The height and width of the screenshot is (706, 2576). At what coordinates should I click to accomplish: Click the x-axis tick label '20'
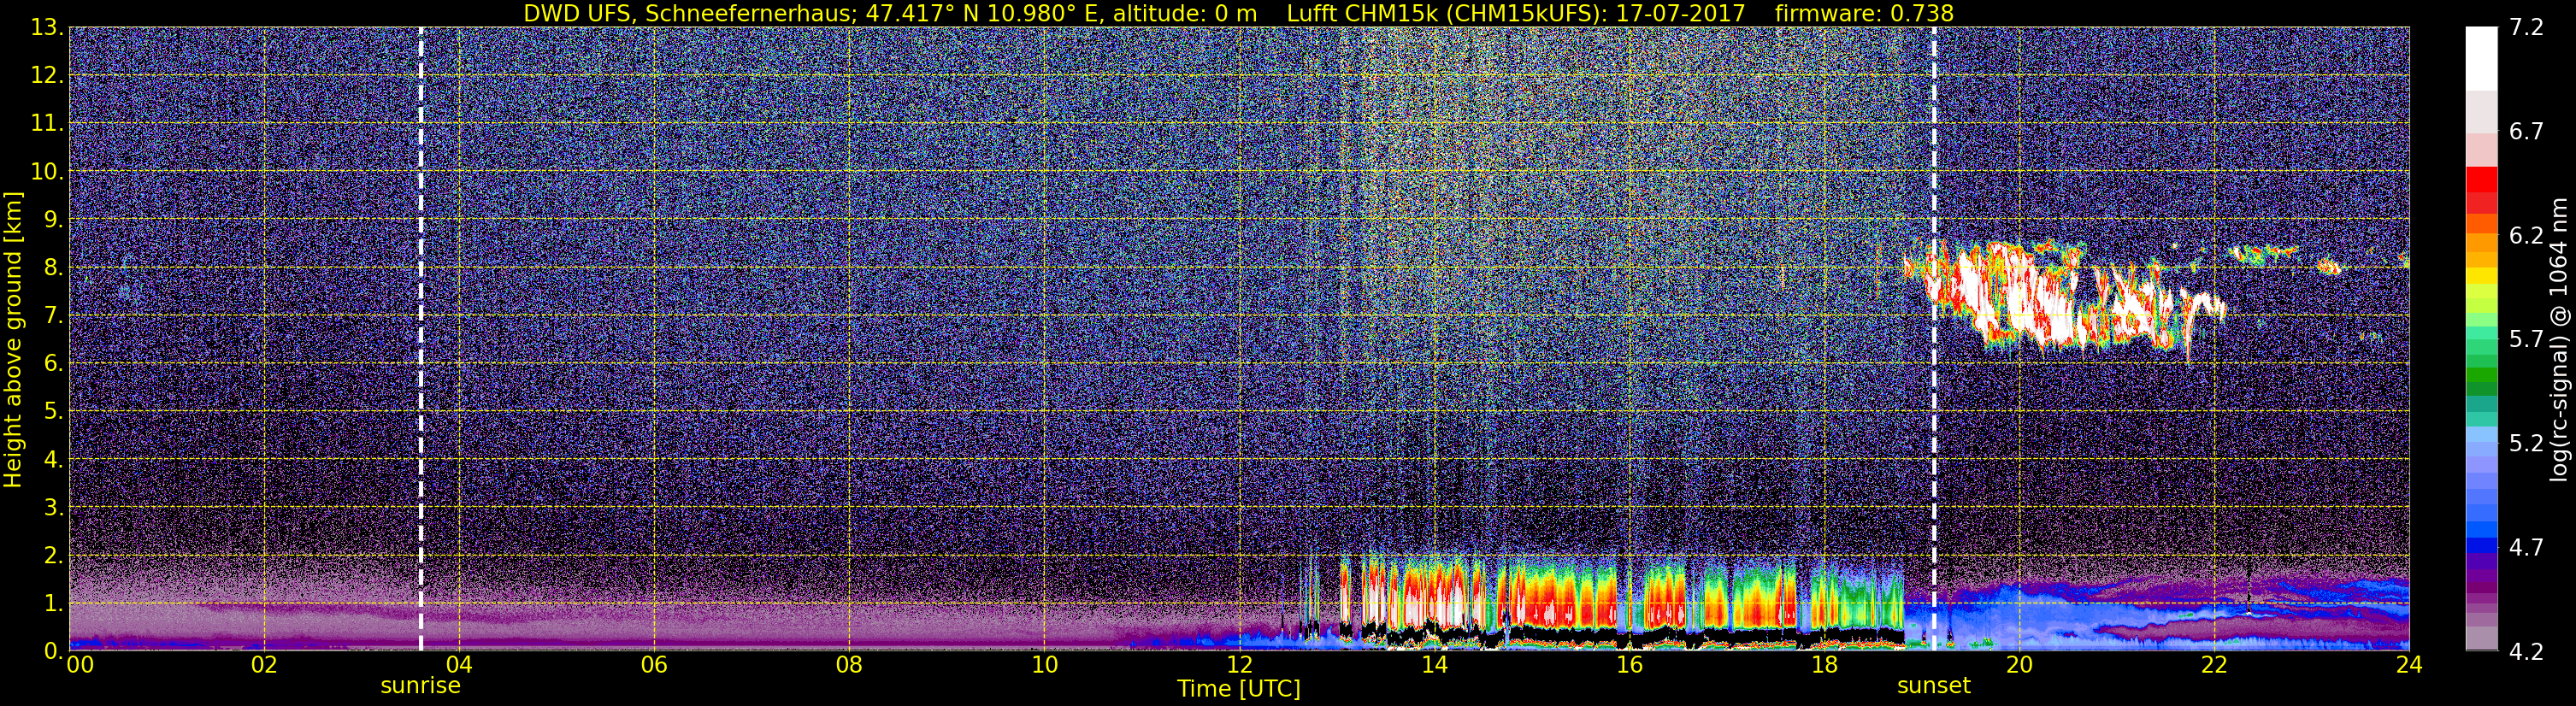2019,666
